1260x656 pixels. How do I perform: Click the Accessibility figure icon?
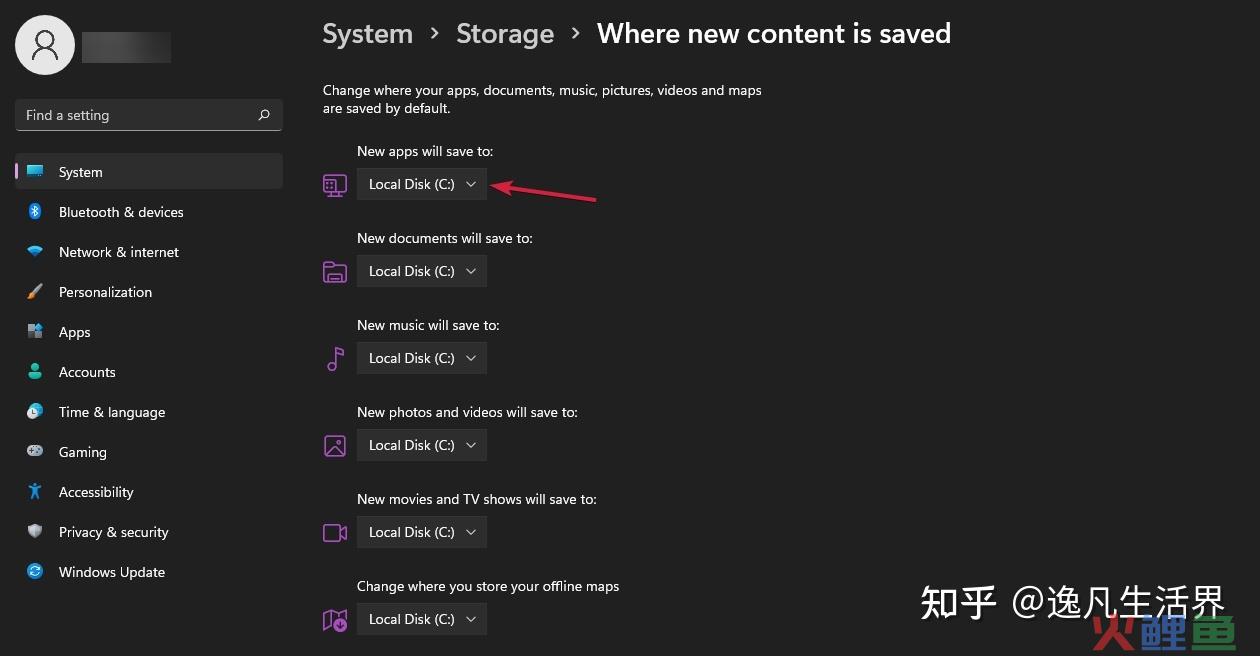click(x=35, y=492)
